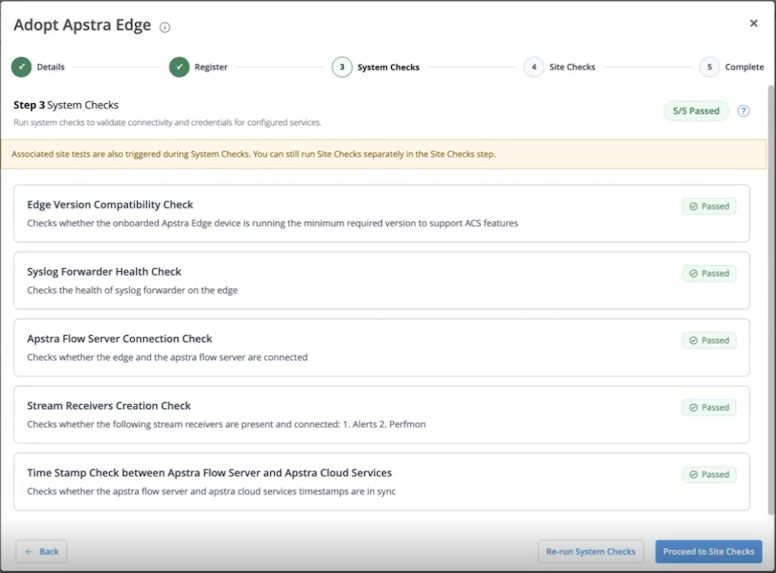Click the info icon beside Adopt Apstra Edge

165,27
